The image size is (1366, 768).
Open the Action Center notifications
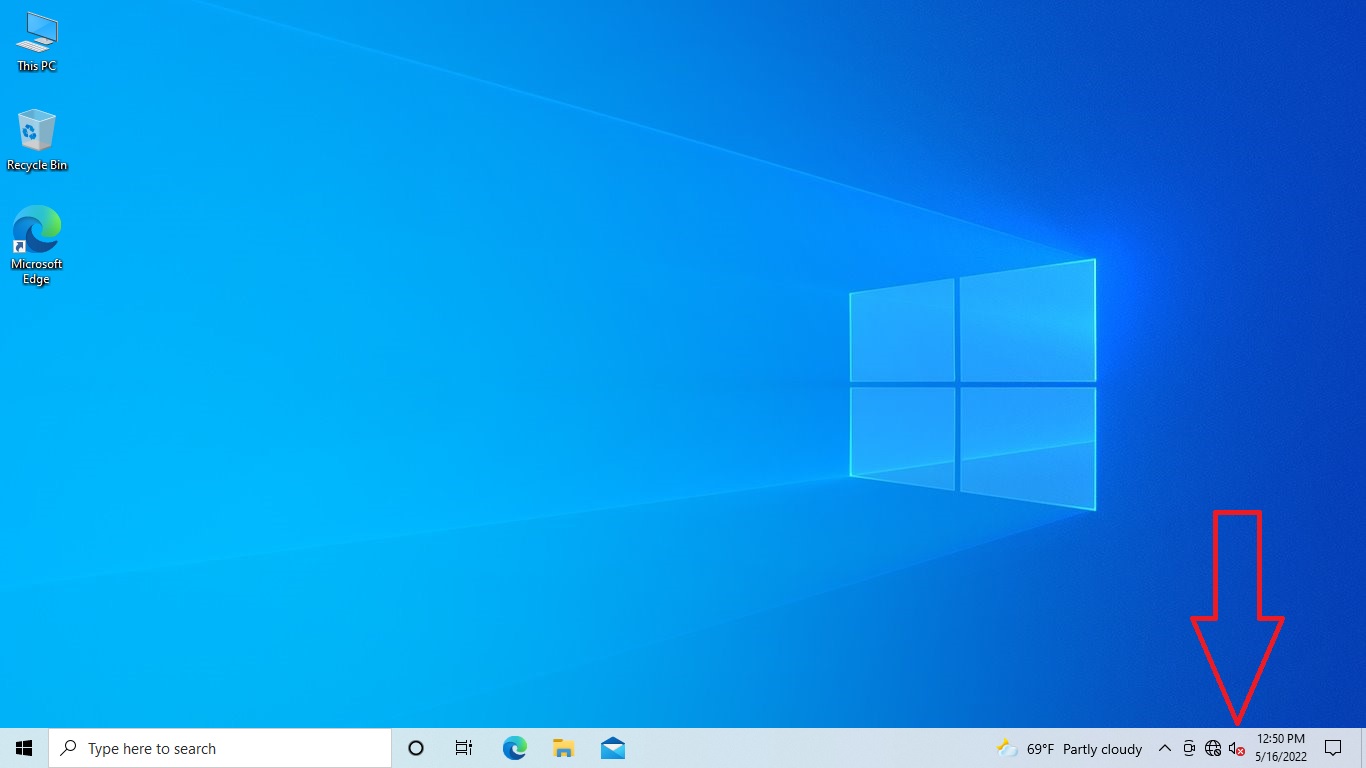[x=1333, y=748]
